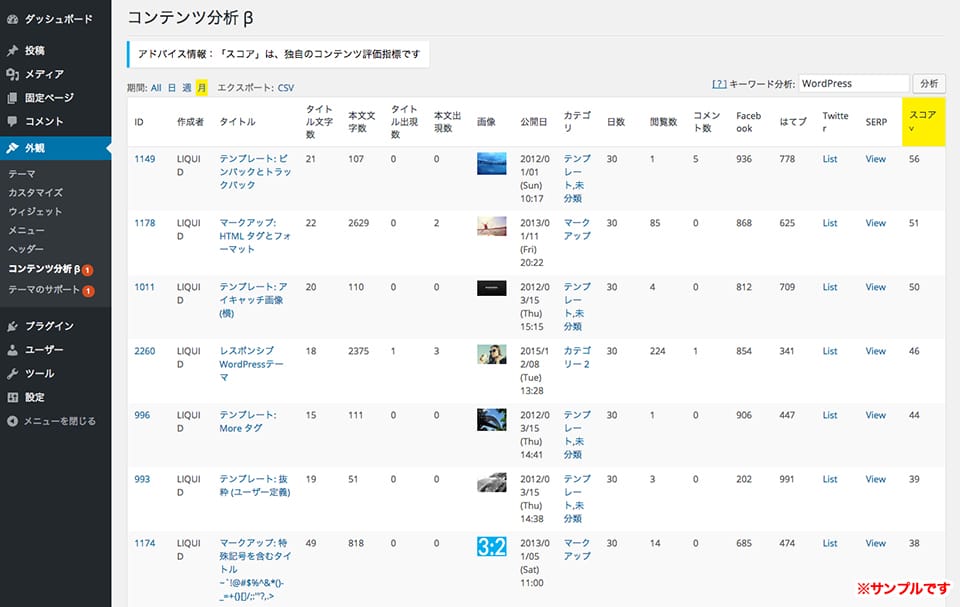Filter period by 月 (month)
960x607 pixels.
pos(201,88)
